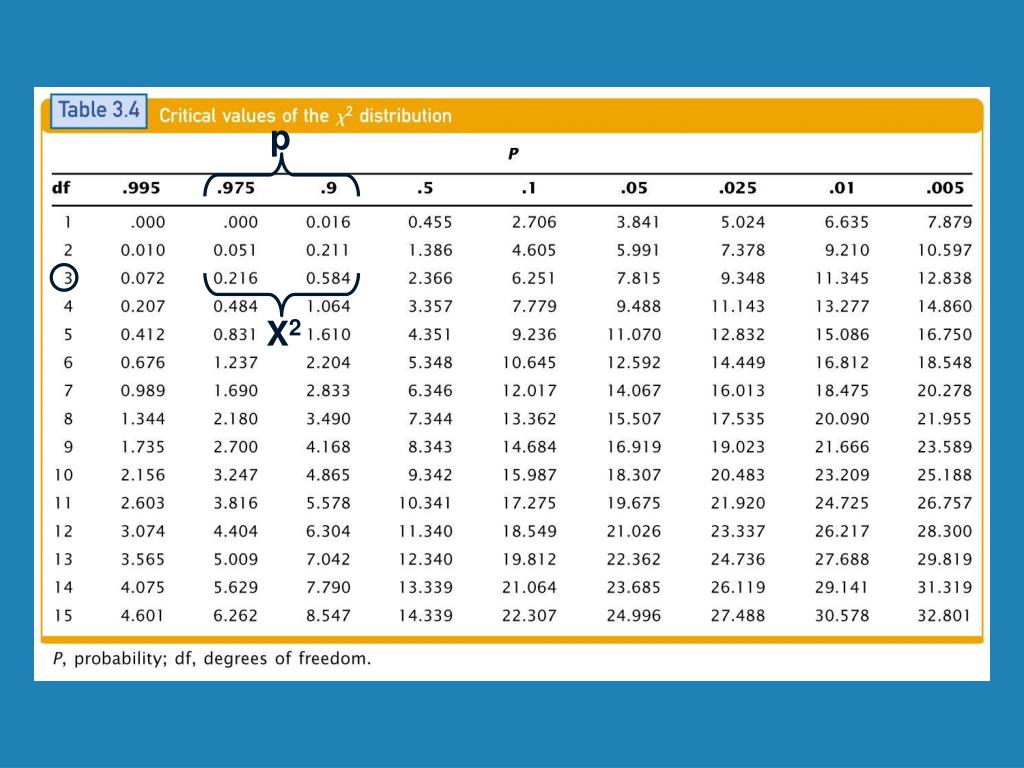Click the cell 9.488 in row 4

point(638,307)
